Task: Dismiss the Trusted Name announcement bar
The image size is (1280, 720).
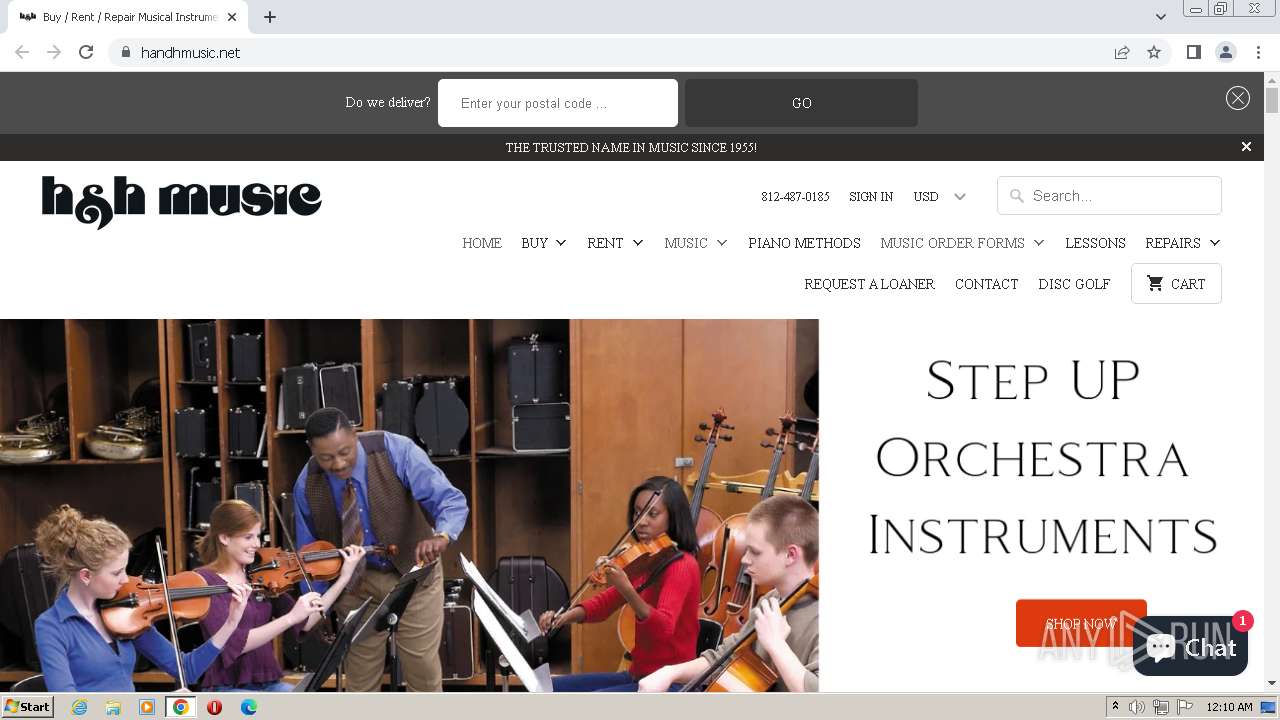Action: [1246, 147]
